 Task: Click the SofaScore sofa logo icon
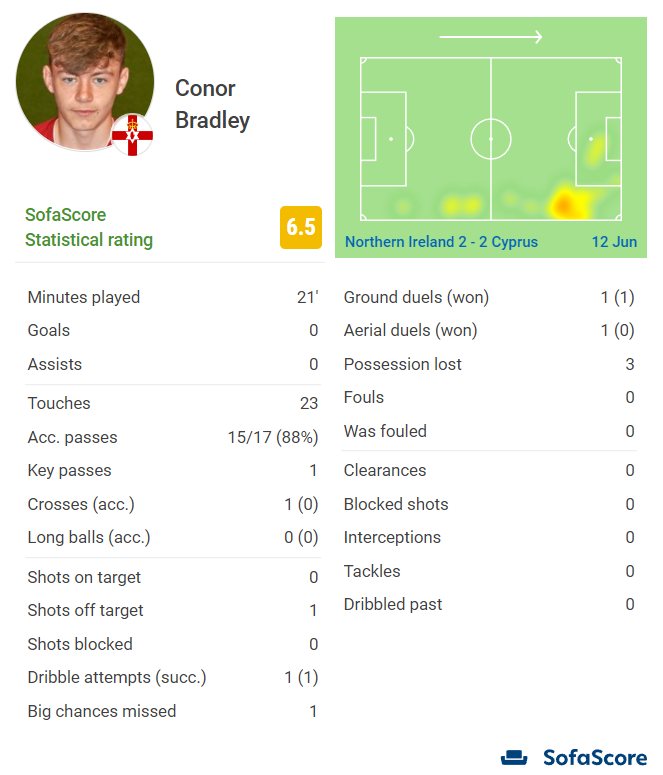pyautogui.click(x=514, y=758)
